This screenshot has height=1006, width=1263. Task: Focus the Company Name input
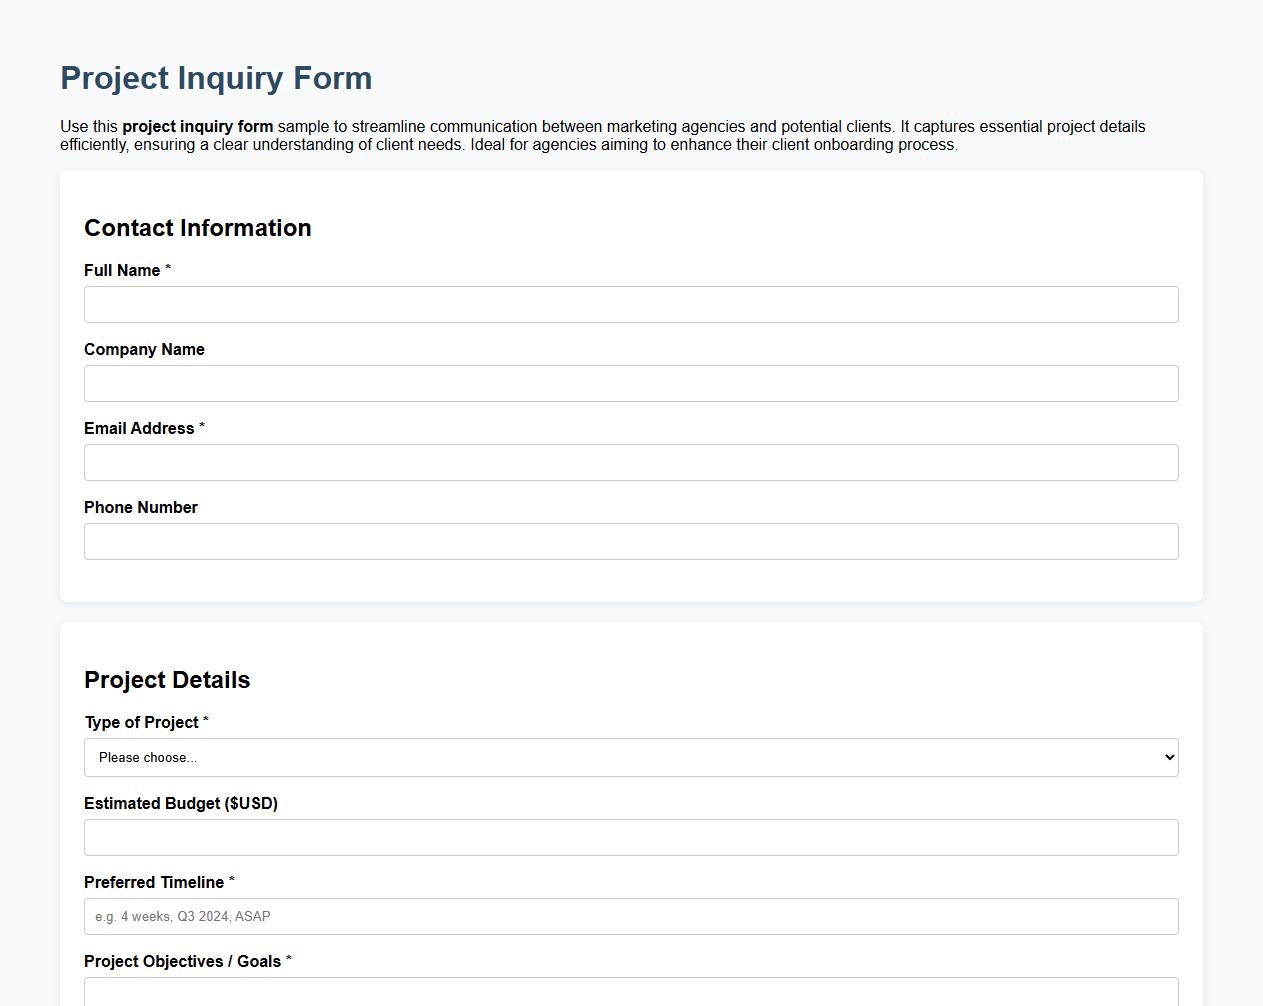coord(631,383)
